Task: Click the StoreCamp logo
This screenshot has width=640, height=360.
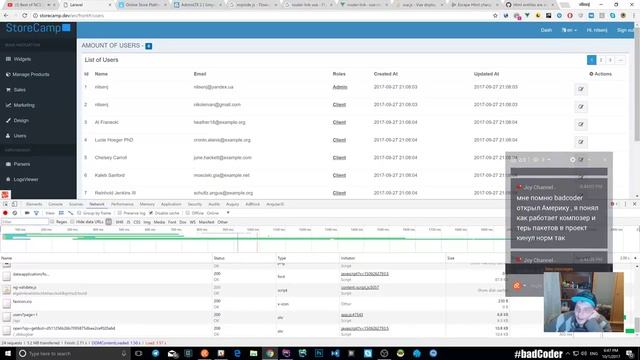Action: 38,28
